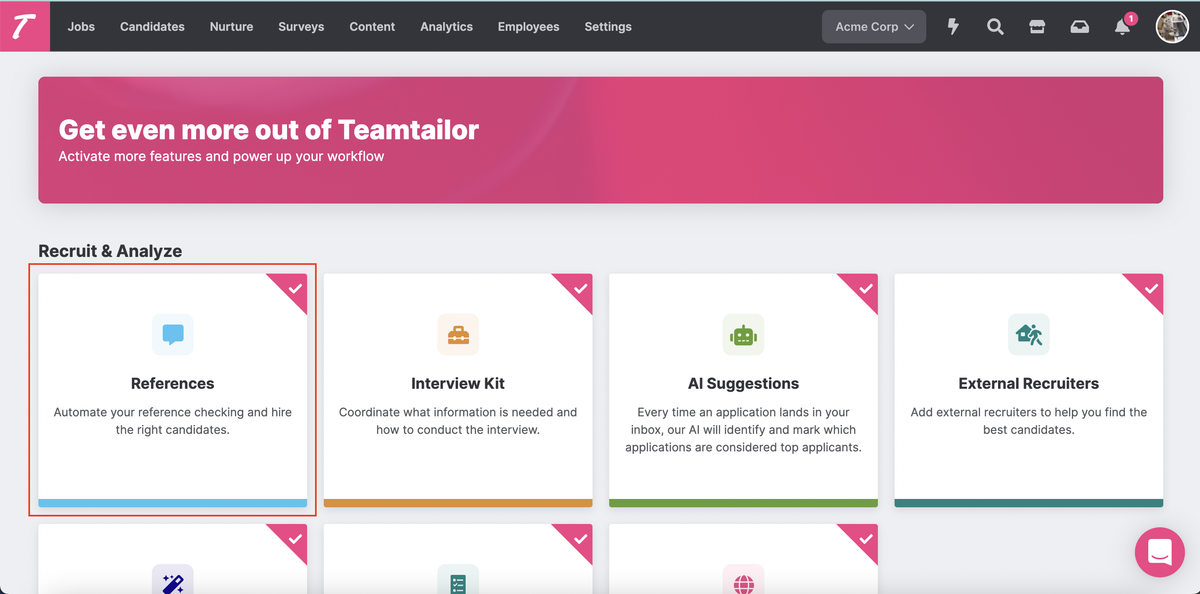Open the Interview Kit card title

[x=458, y=383]
